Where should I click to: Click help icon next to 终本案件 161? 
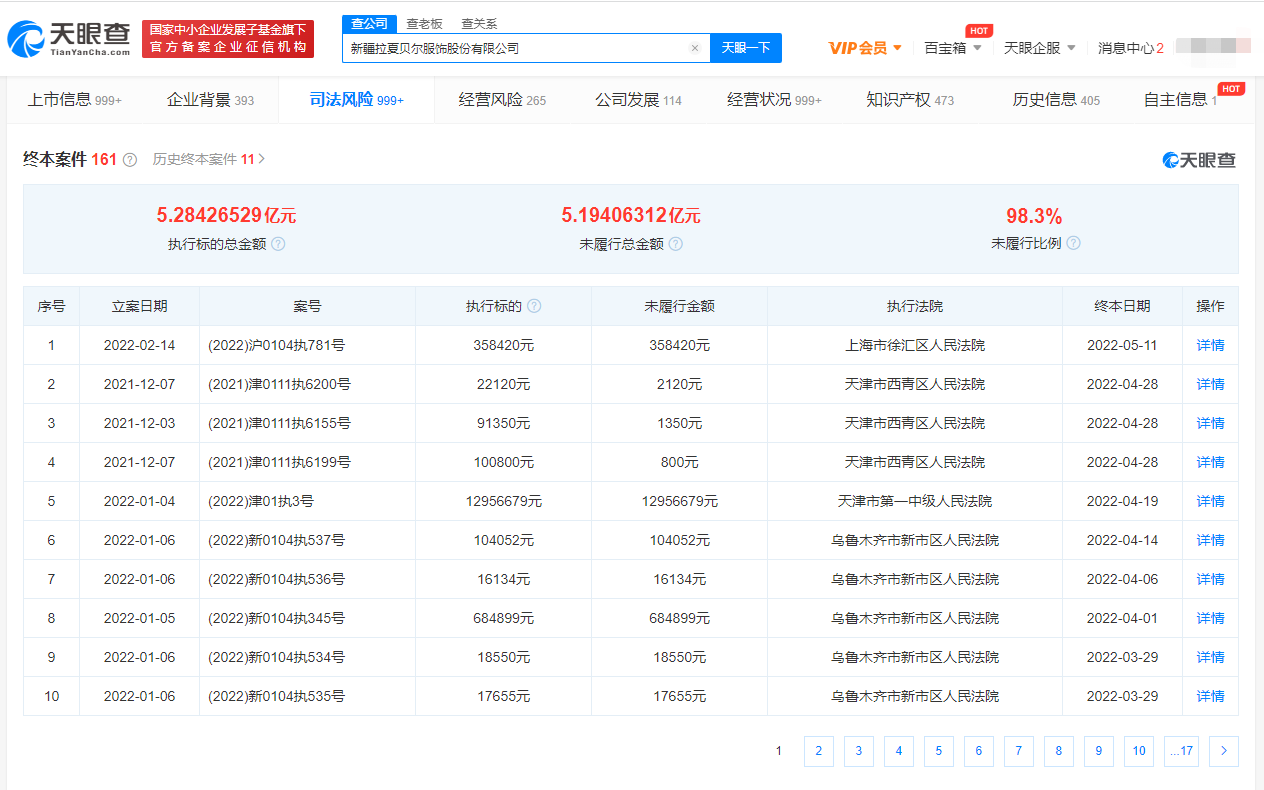pyautogui.click(x=130, y=160)
